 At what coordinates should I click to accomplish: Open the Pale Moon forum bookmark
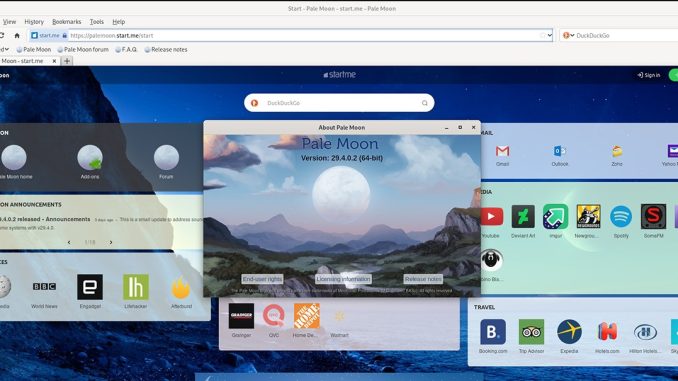click(x=83, y=49)
